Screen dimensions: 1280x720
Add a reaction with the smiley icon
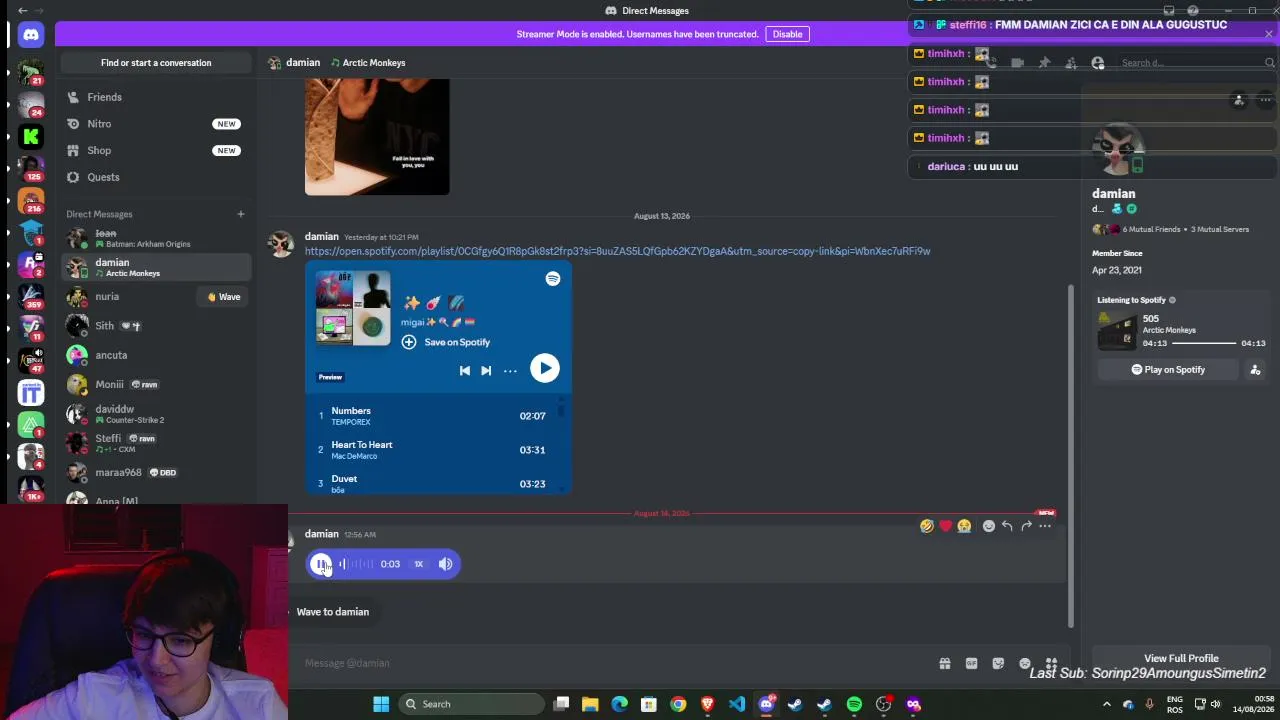coord(988,526)
